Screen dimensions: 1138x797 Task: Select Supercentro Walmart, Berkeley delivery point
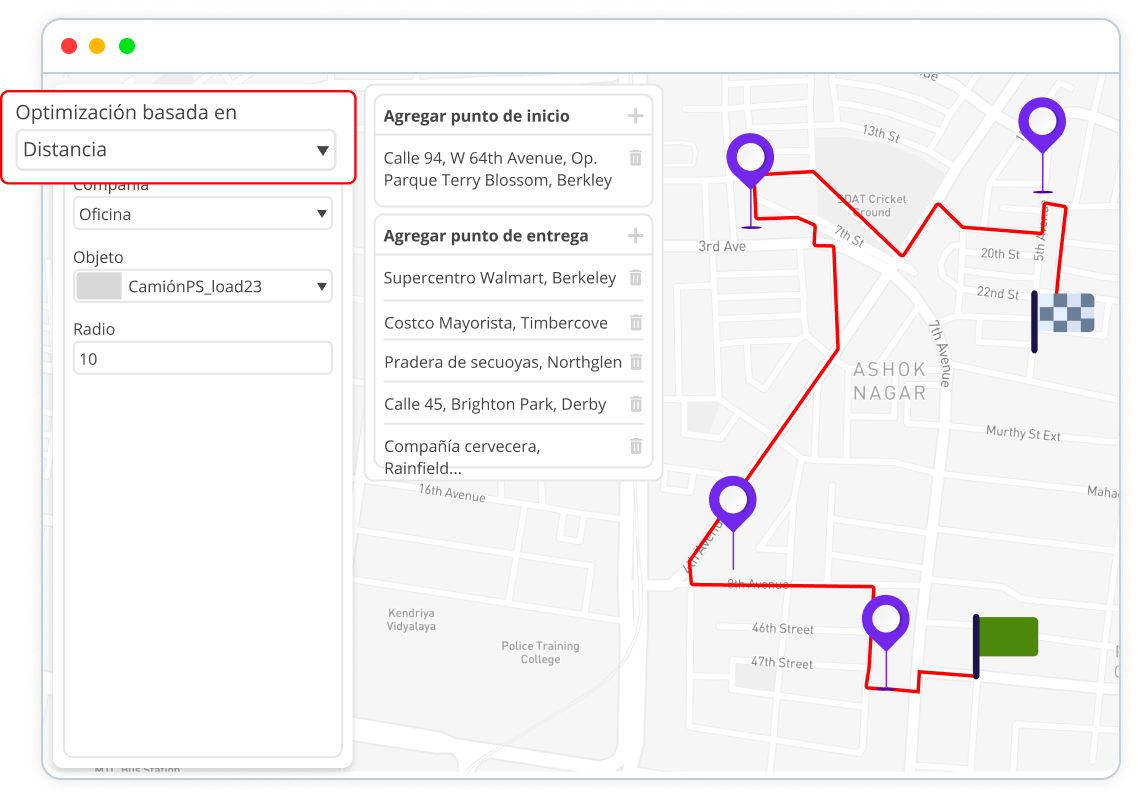(x=499, y=278)
